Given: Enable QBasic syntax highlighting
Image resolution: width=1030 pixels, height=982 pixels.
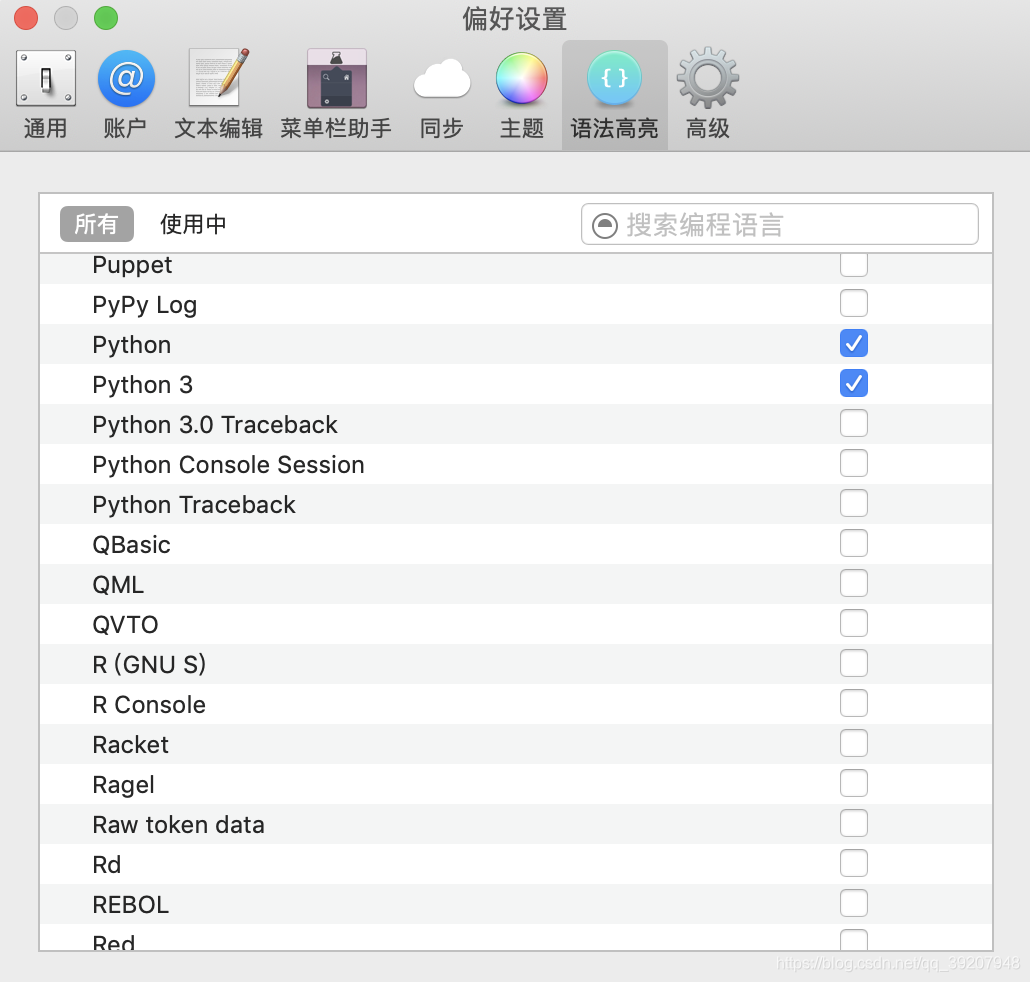Looking at the screenshot, I should [853, 543].
